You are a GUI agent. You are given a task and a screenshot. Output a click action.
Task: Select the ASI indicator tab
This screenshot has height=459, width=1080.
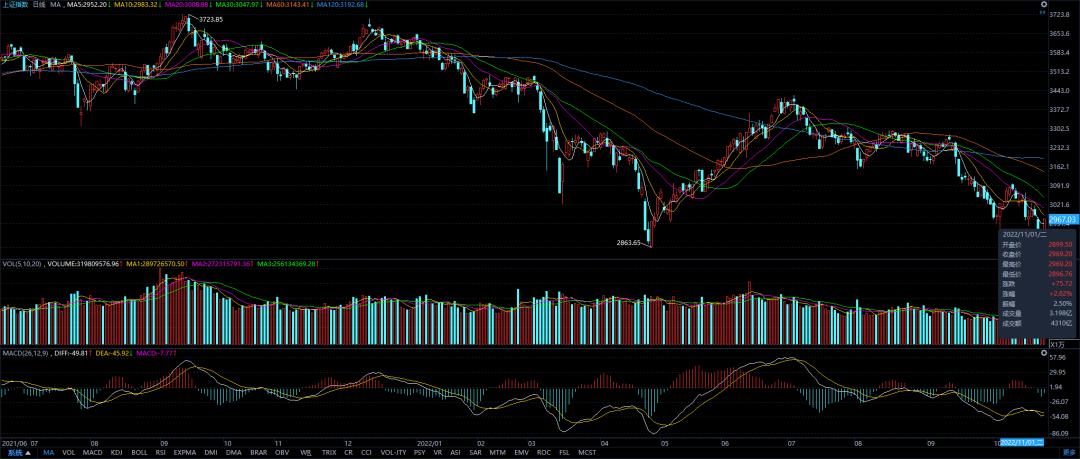[x=455, y=453]
